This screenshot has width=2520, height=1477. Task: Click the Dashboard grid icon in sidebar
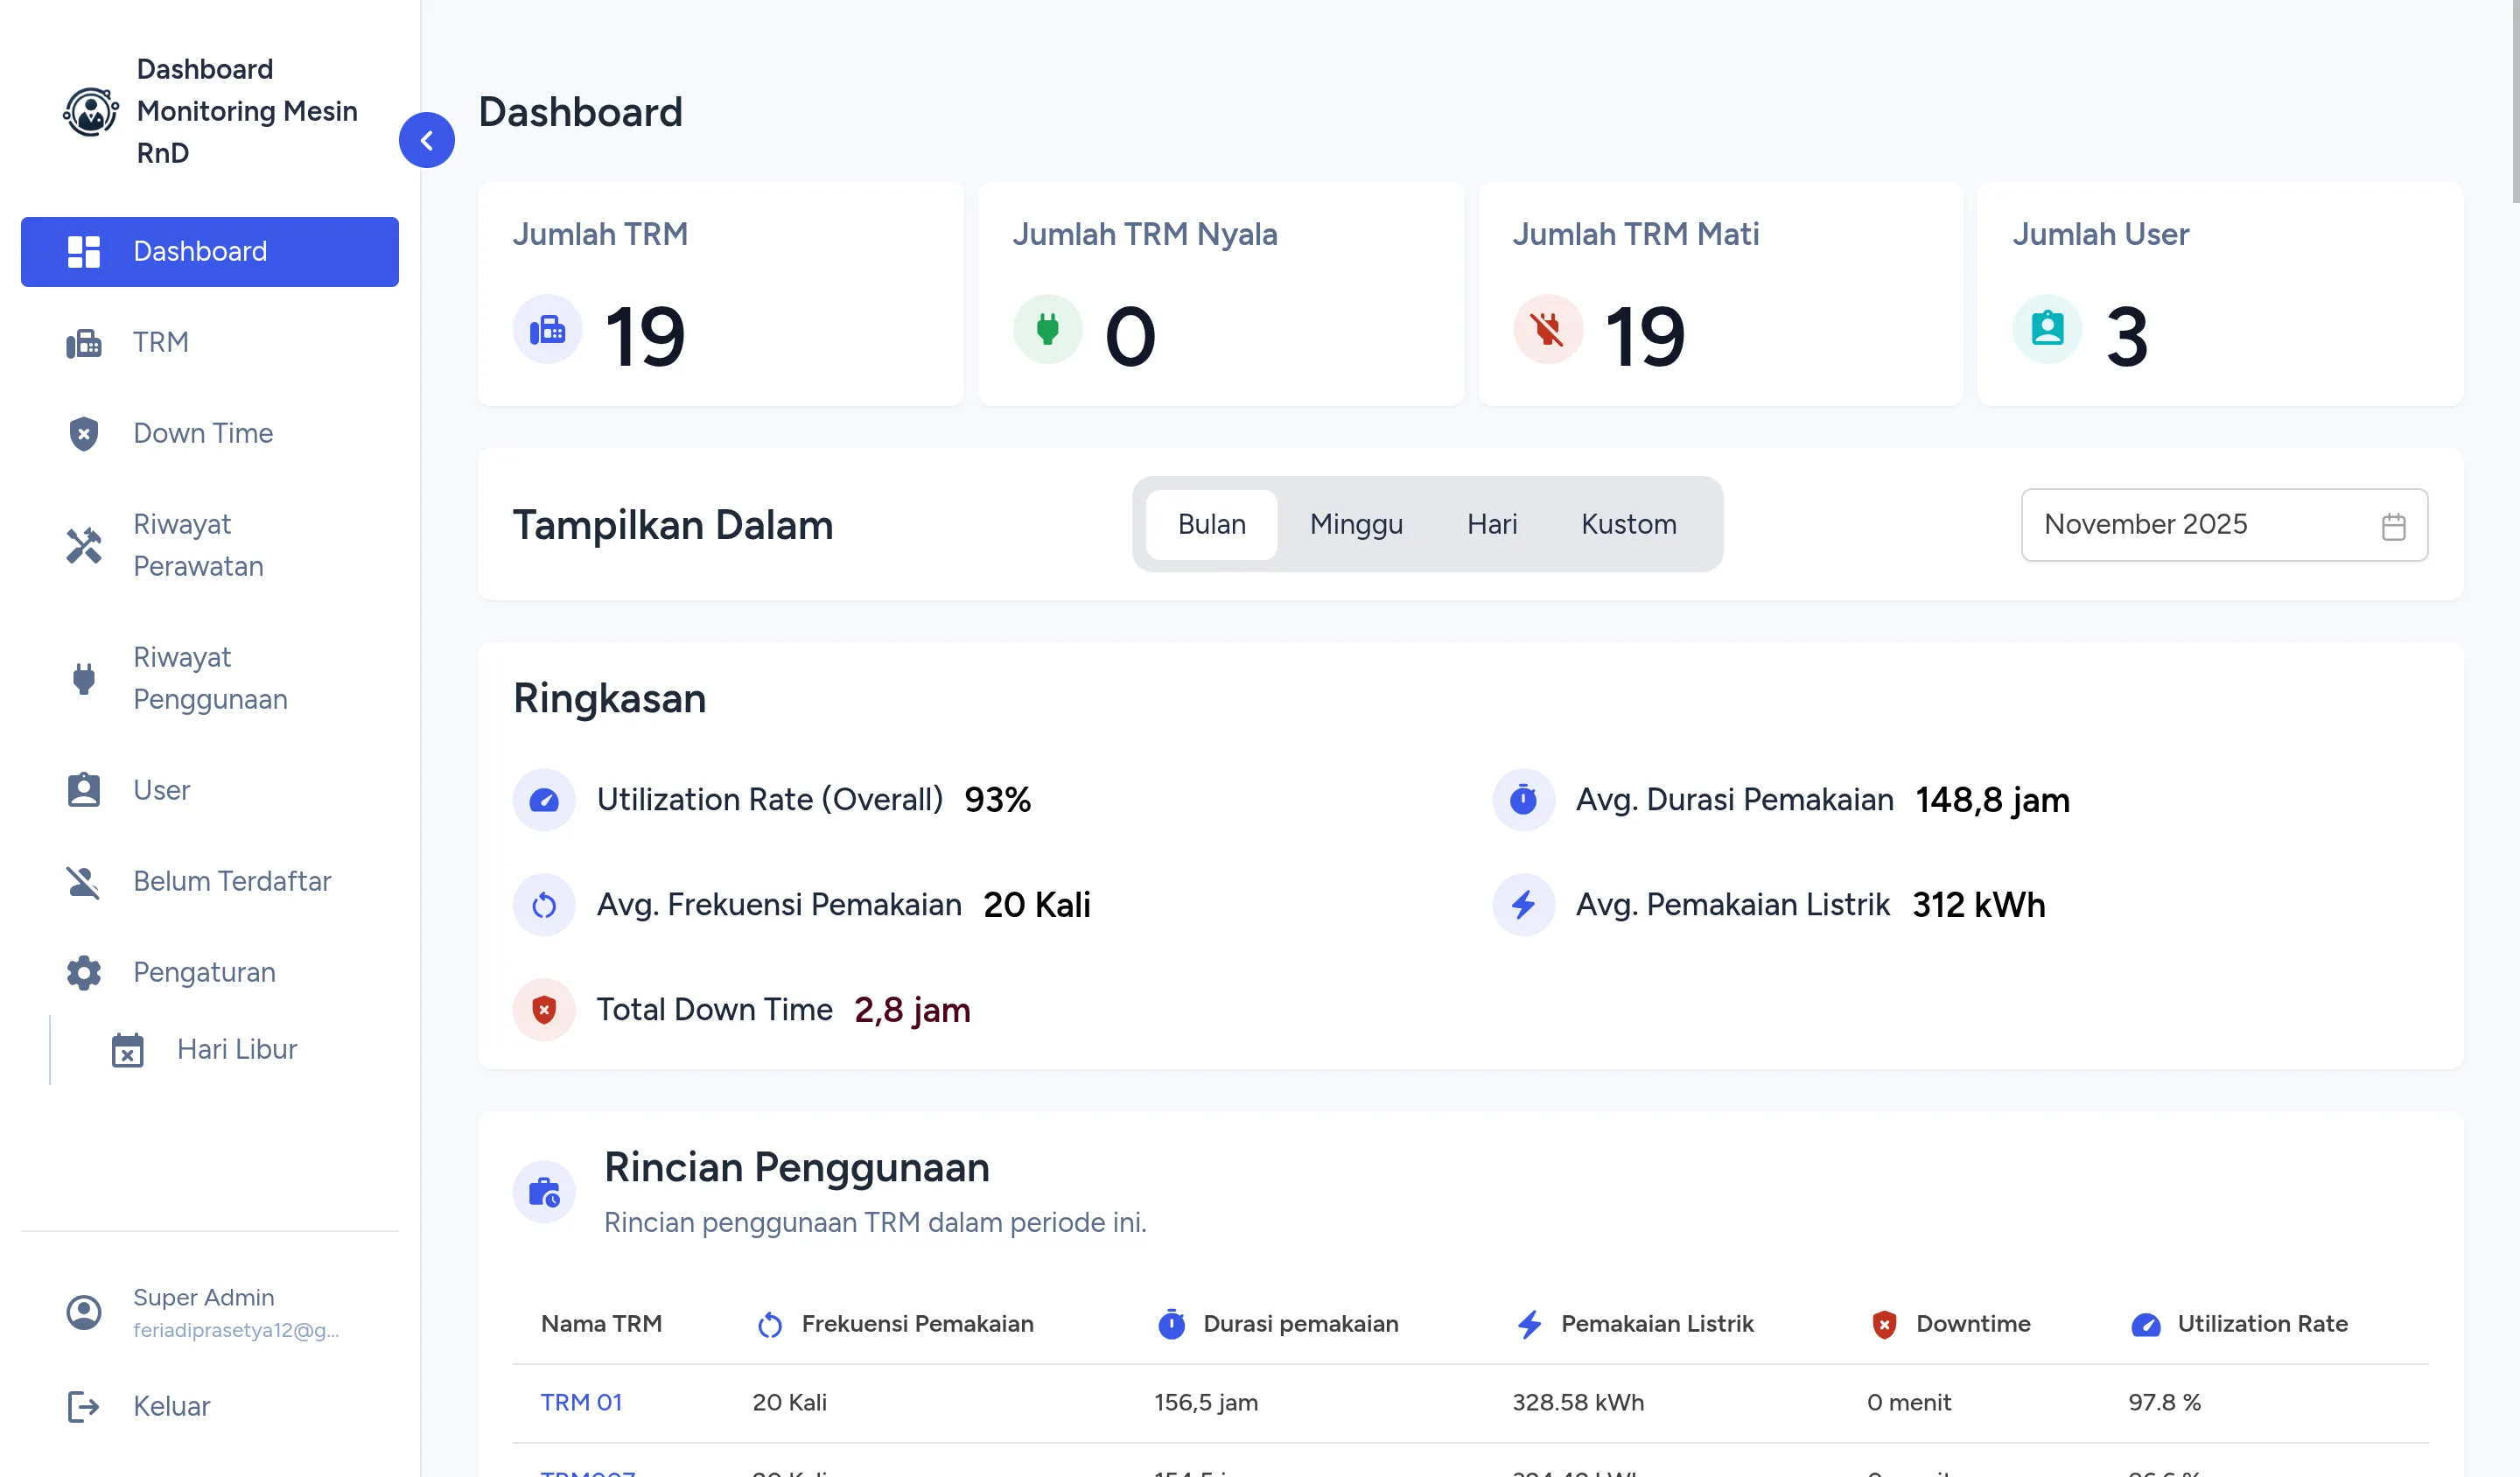click(x=84, y=252)
